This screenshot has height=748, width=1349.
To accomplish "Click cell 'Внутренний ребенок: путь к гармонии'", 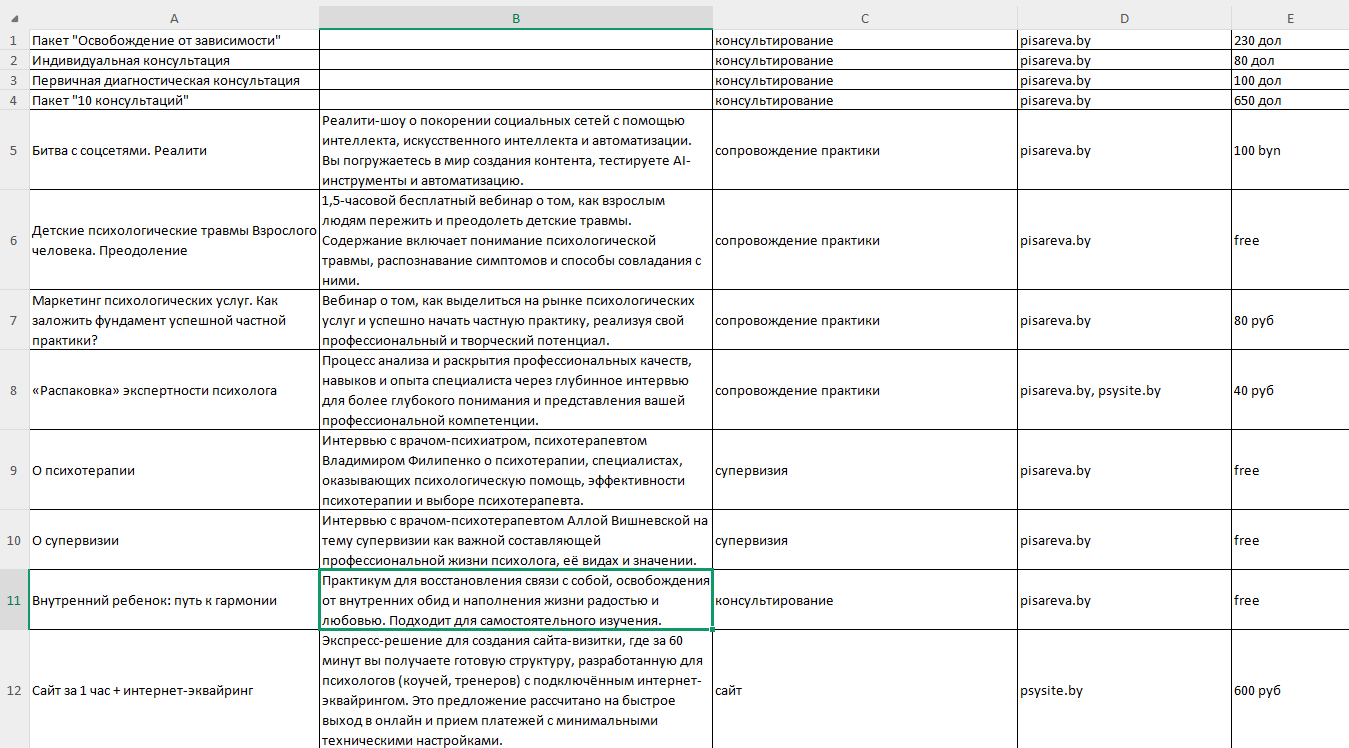I will click(x=174, y=600).
